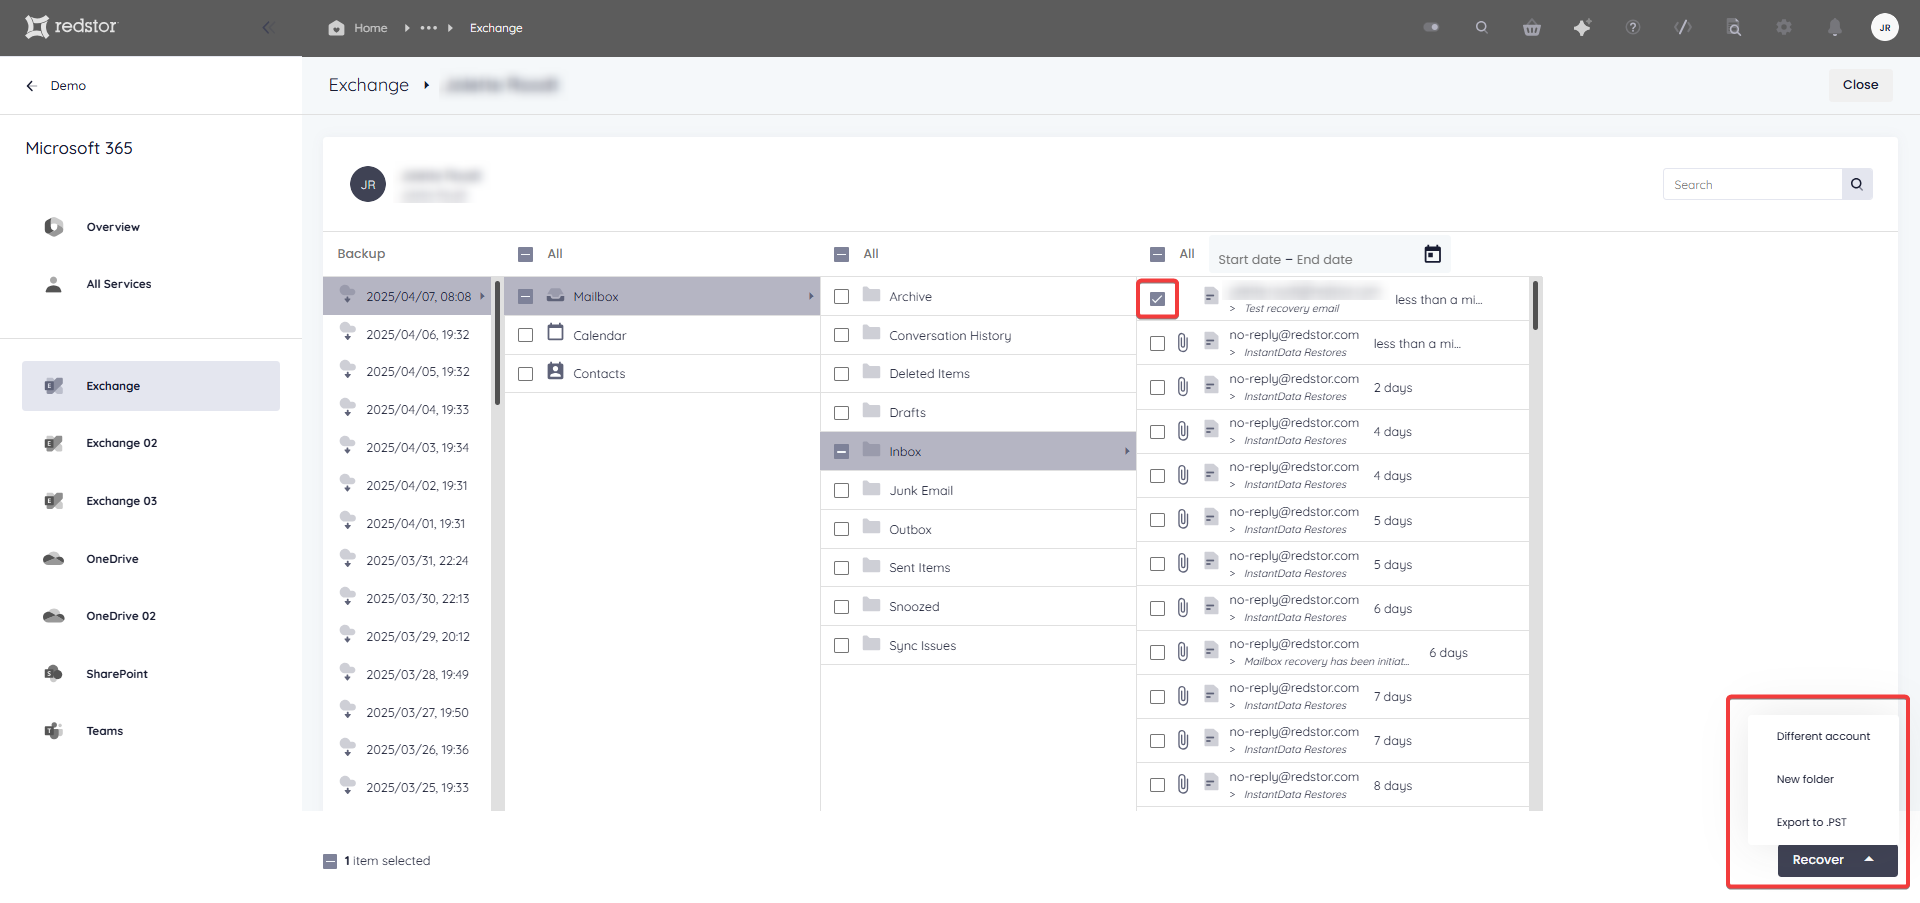Use the email list scrollbar handle

[x=1535, y=305]
